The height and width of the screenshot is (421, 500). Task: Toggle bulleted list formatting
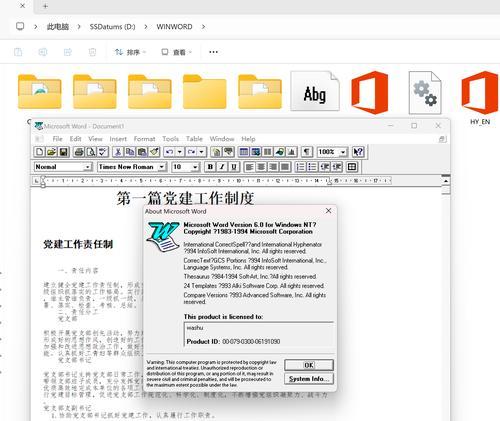tap(312, 167)
